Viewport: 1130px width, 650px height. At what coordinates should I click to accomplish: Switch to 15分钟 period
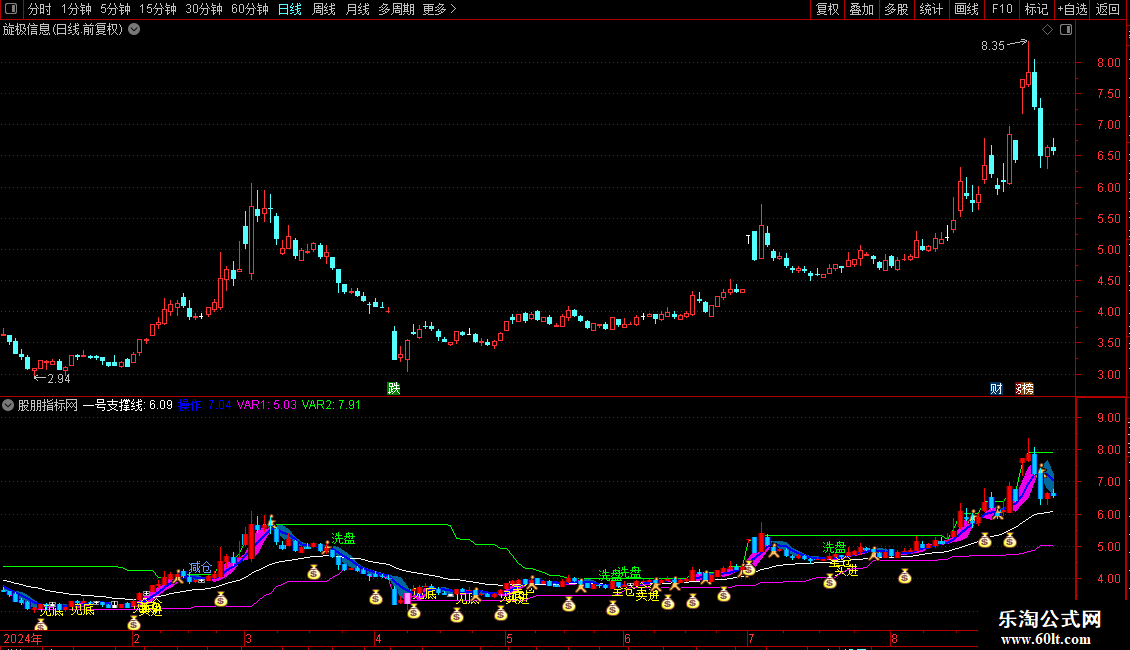tap(158, 9)
